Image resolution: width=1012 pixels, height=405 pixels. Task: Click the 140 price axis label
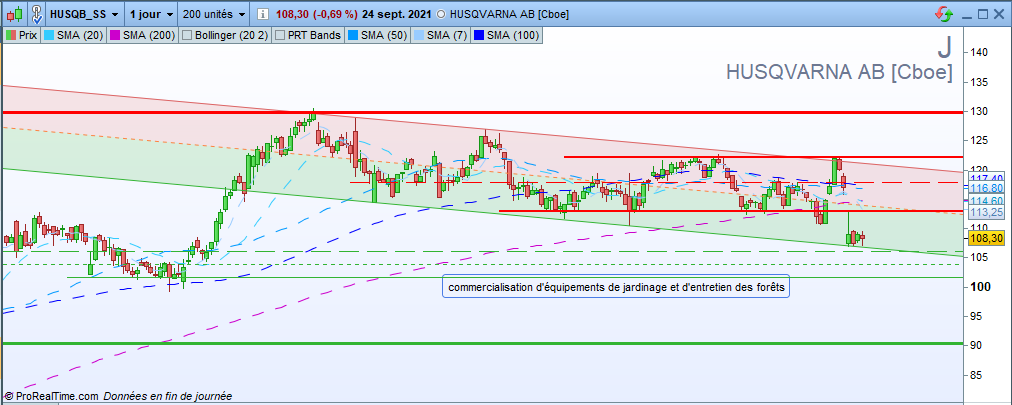tap(977, 53)
